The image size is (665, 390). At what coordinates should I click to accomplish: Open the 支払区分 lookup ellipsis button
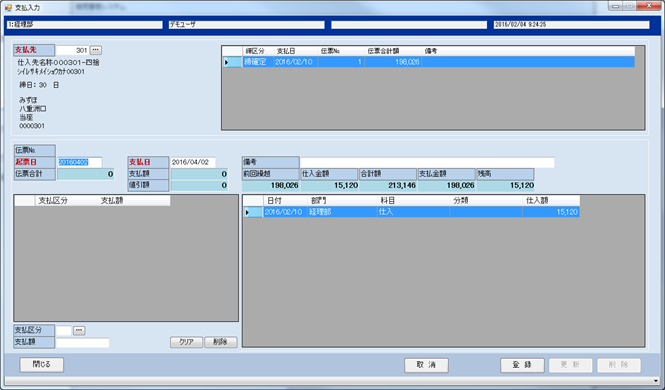pos(79,330)
